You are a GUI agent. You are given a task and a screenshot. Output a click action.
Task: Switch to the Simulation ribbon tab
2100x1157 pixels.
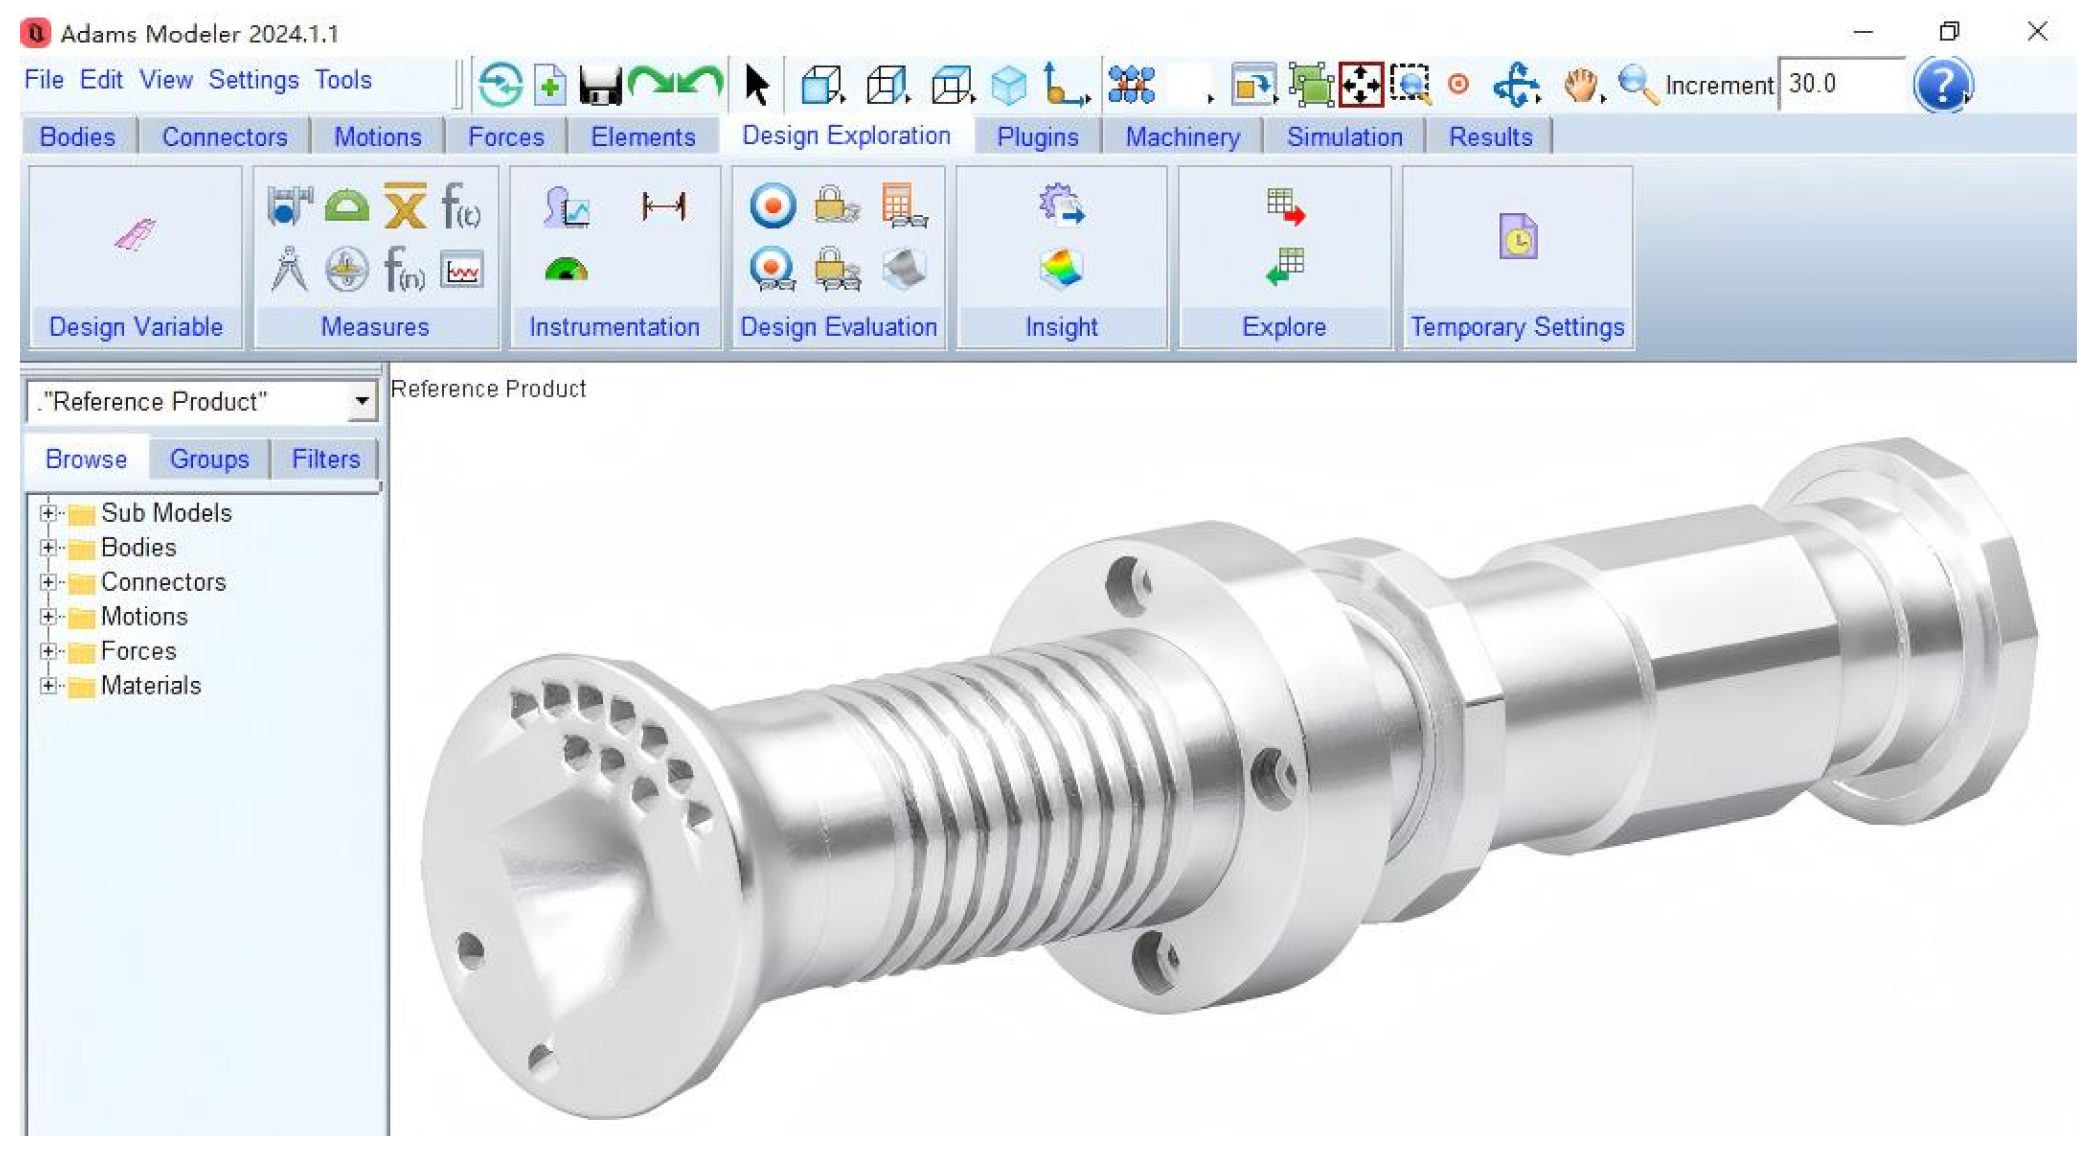1343,137
